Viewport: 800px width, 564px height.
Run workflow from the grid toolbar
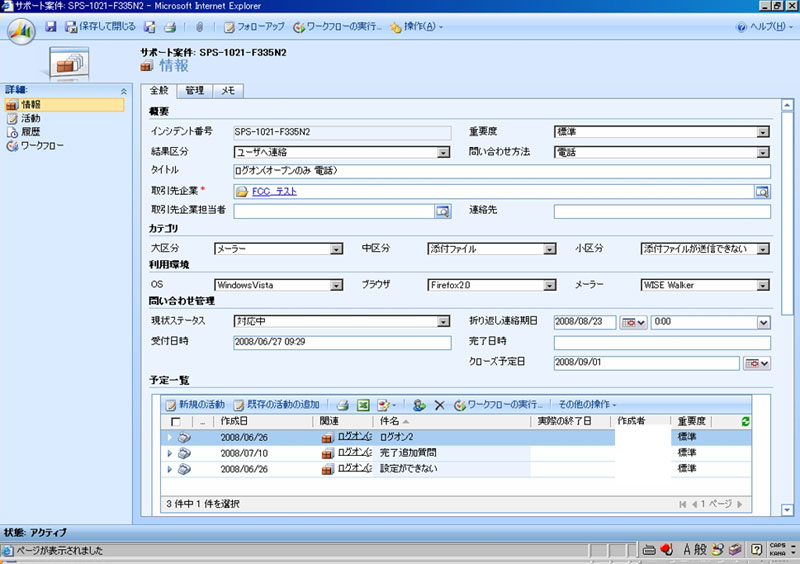coord(498,405)
